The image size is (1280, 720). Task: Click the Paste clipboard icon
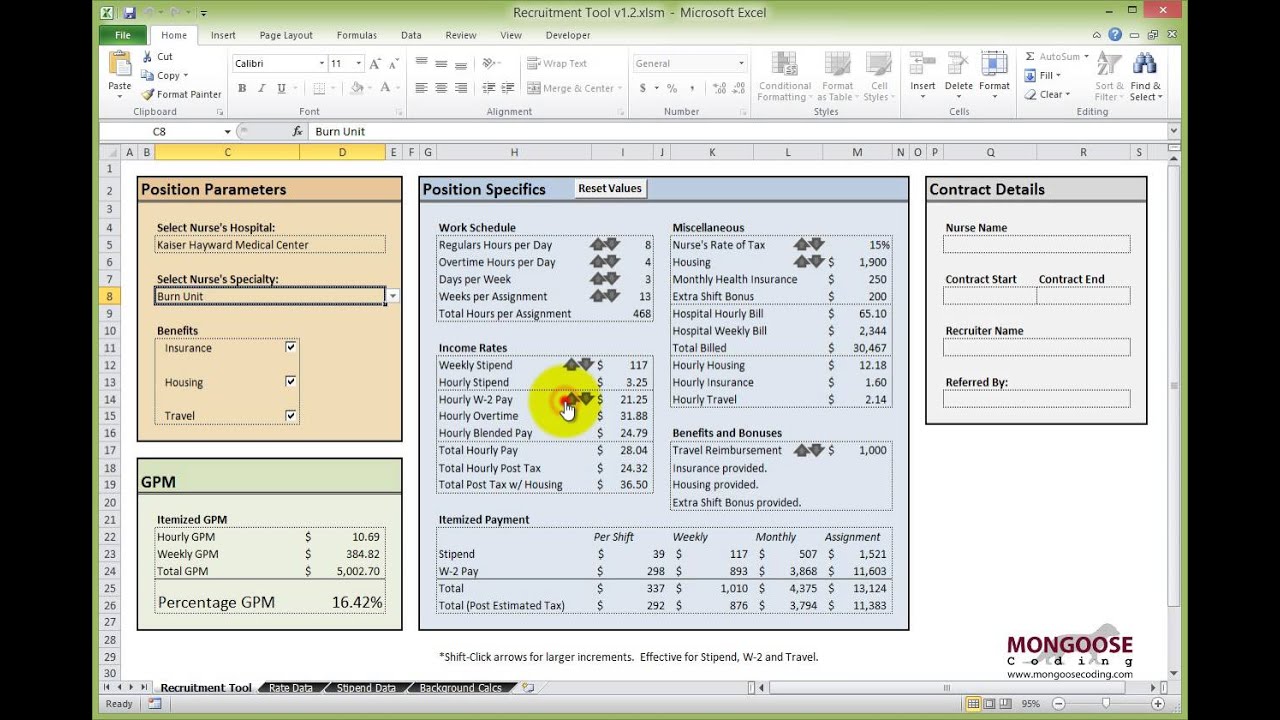click(120, 65)
